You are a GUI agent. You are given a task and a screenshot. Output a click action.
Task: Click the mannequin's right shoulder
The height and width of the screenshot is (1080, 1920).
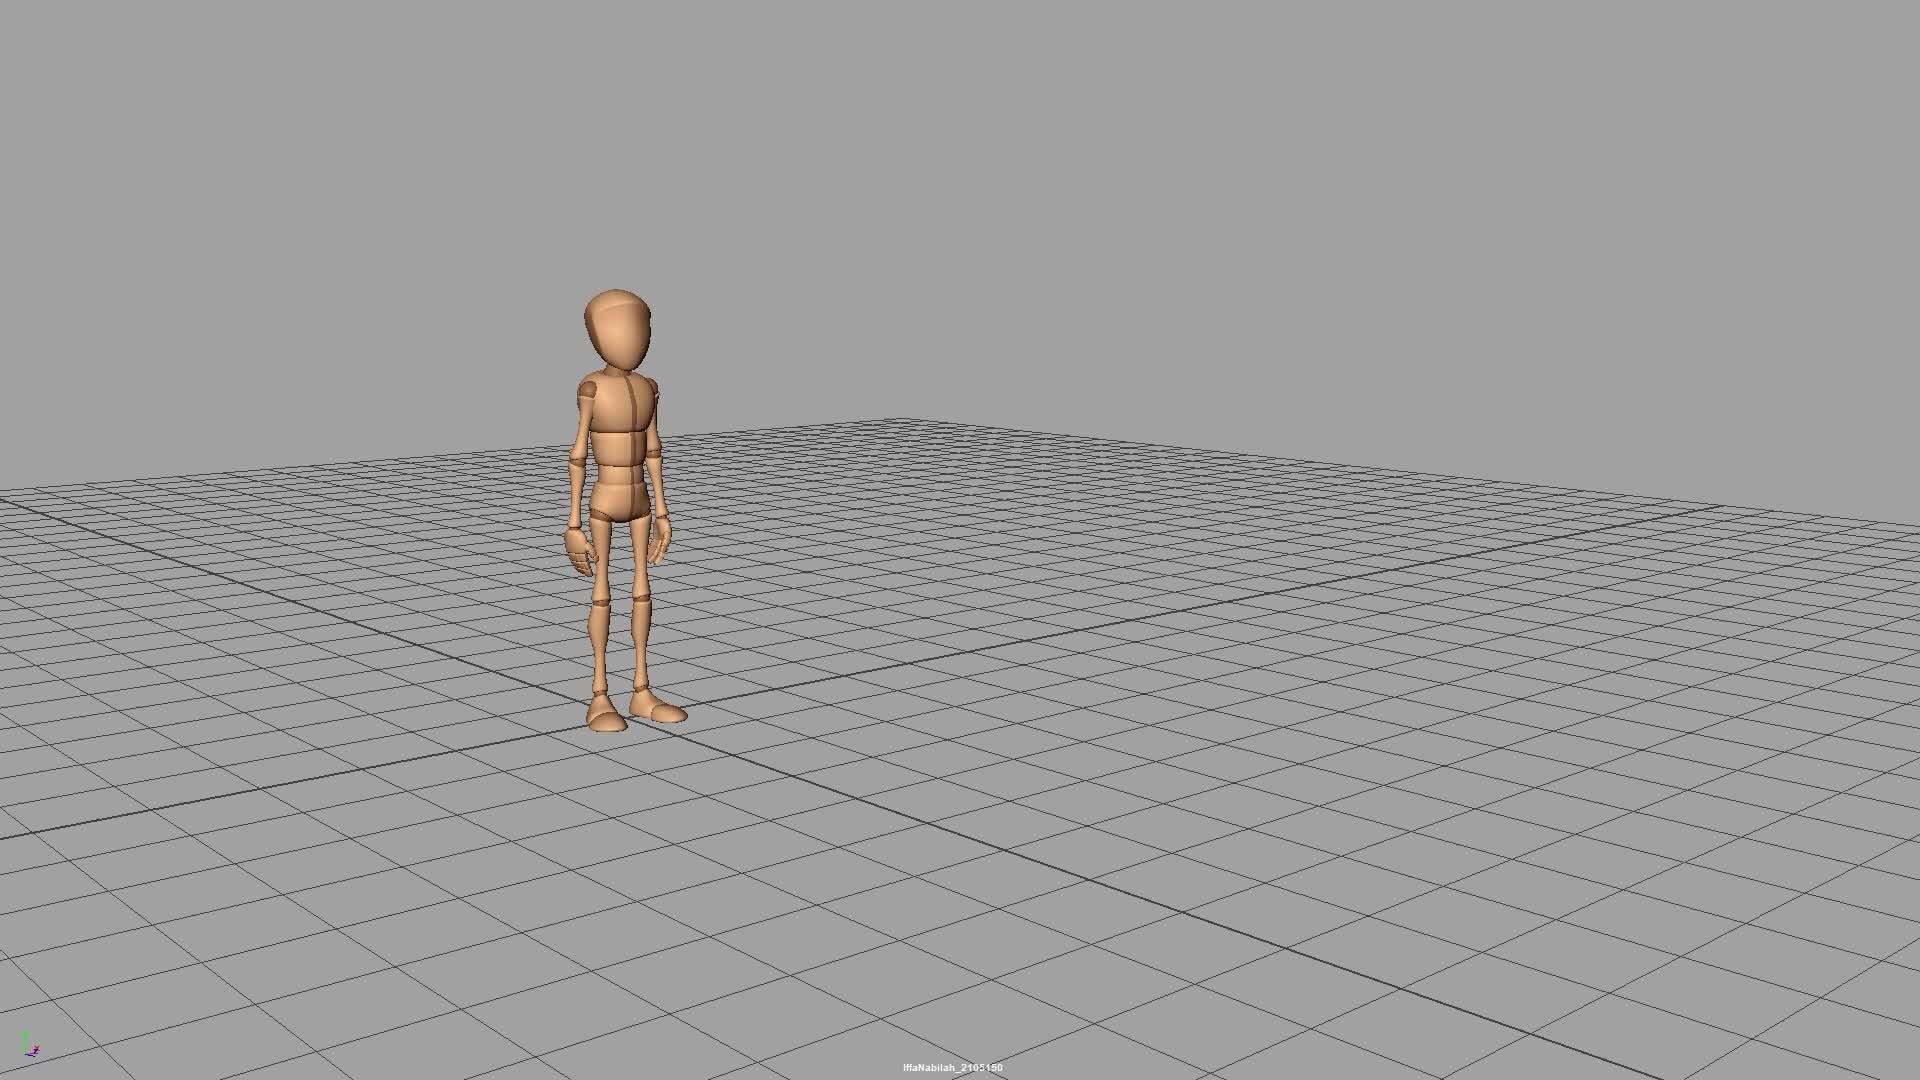589,387
